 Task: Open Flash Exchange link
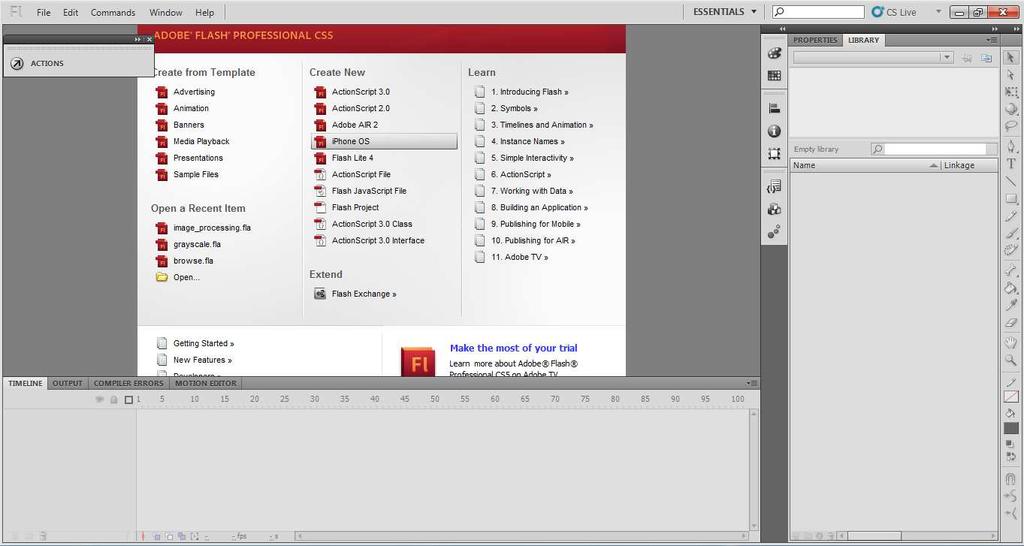[x=364, y=294]
